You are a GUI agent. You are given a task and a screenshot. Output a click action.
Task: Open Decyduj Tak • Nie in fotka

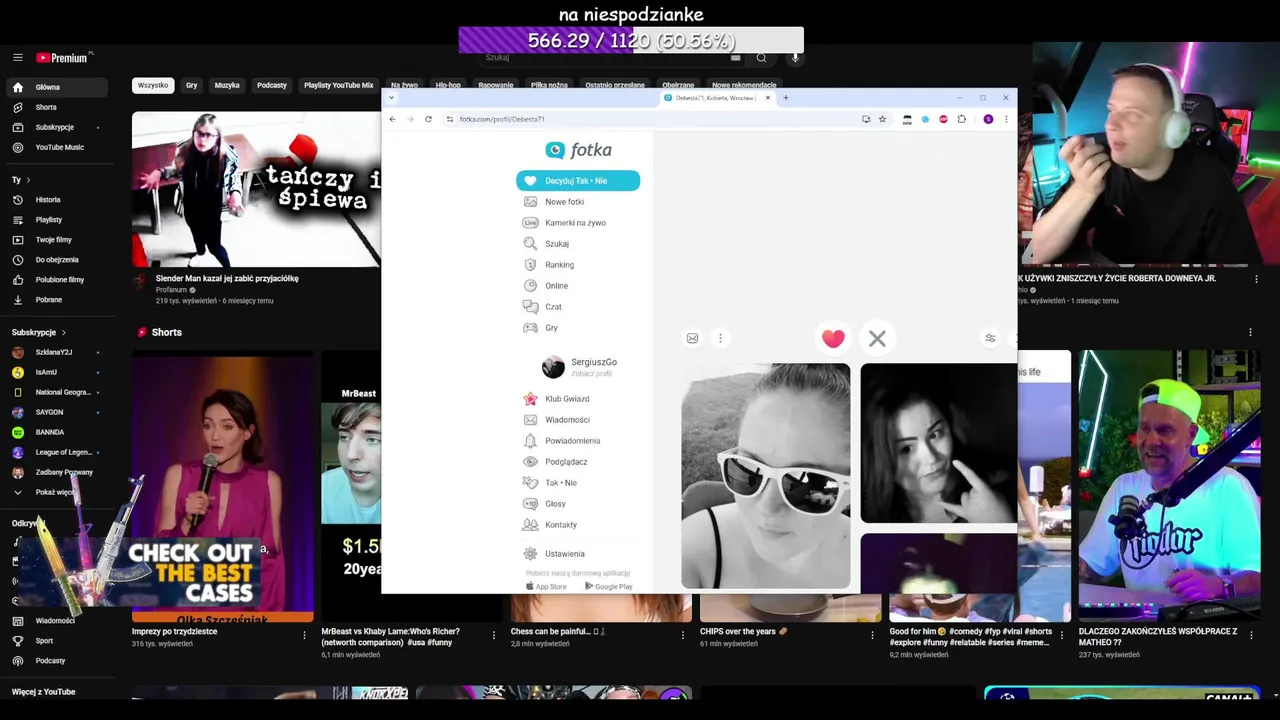(578, 181)
